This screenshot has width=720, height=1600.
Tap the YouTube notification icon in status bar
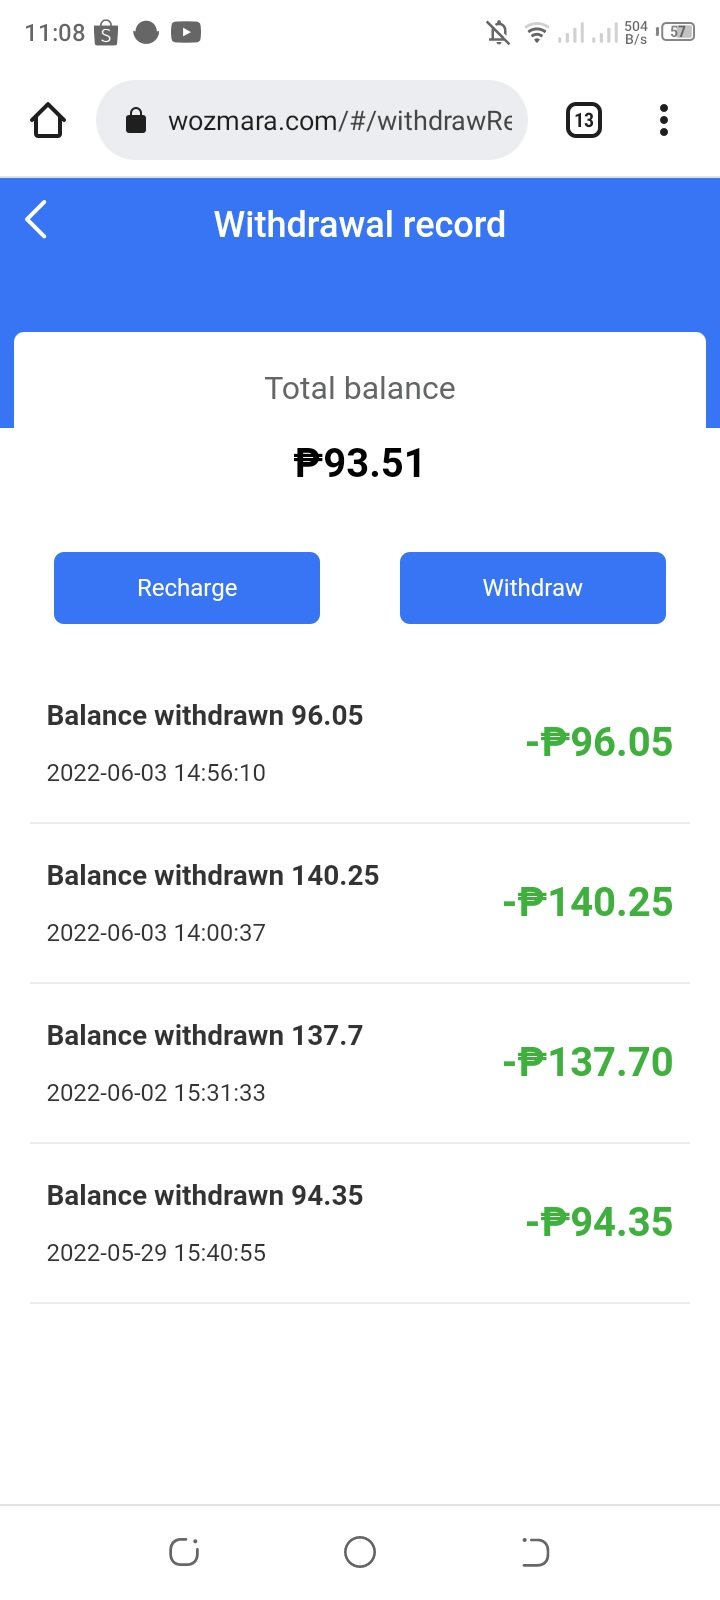click(x=185, y=33)
